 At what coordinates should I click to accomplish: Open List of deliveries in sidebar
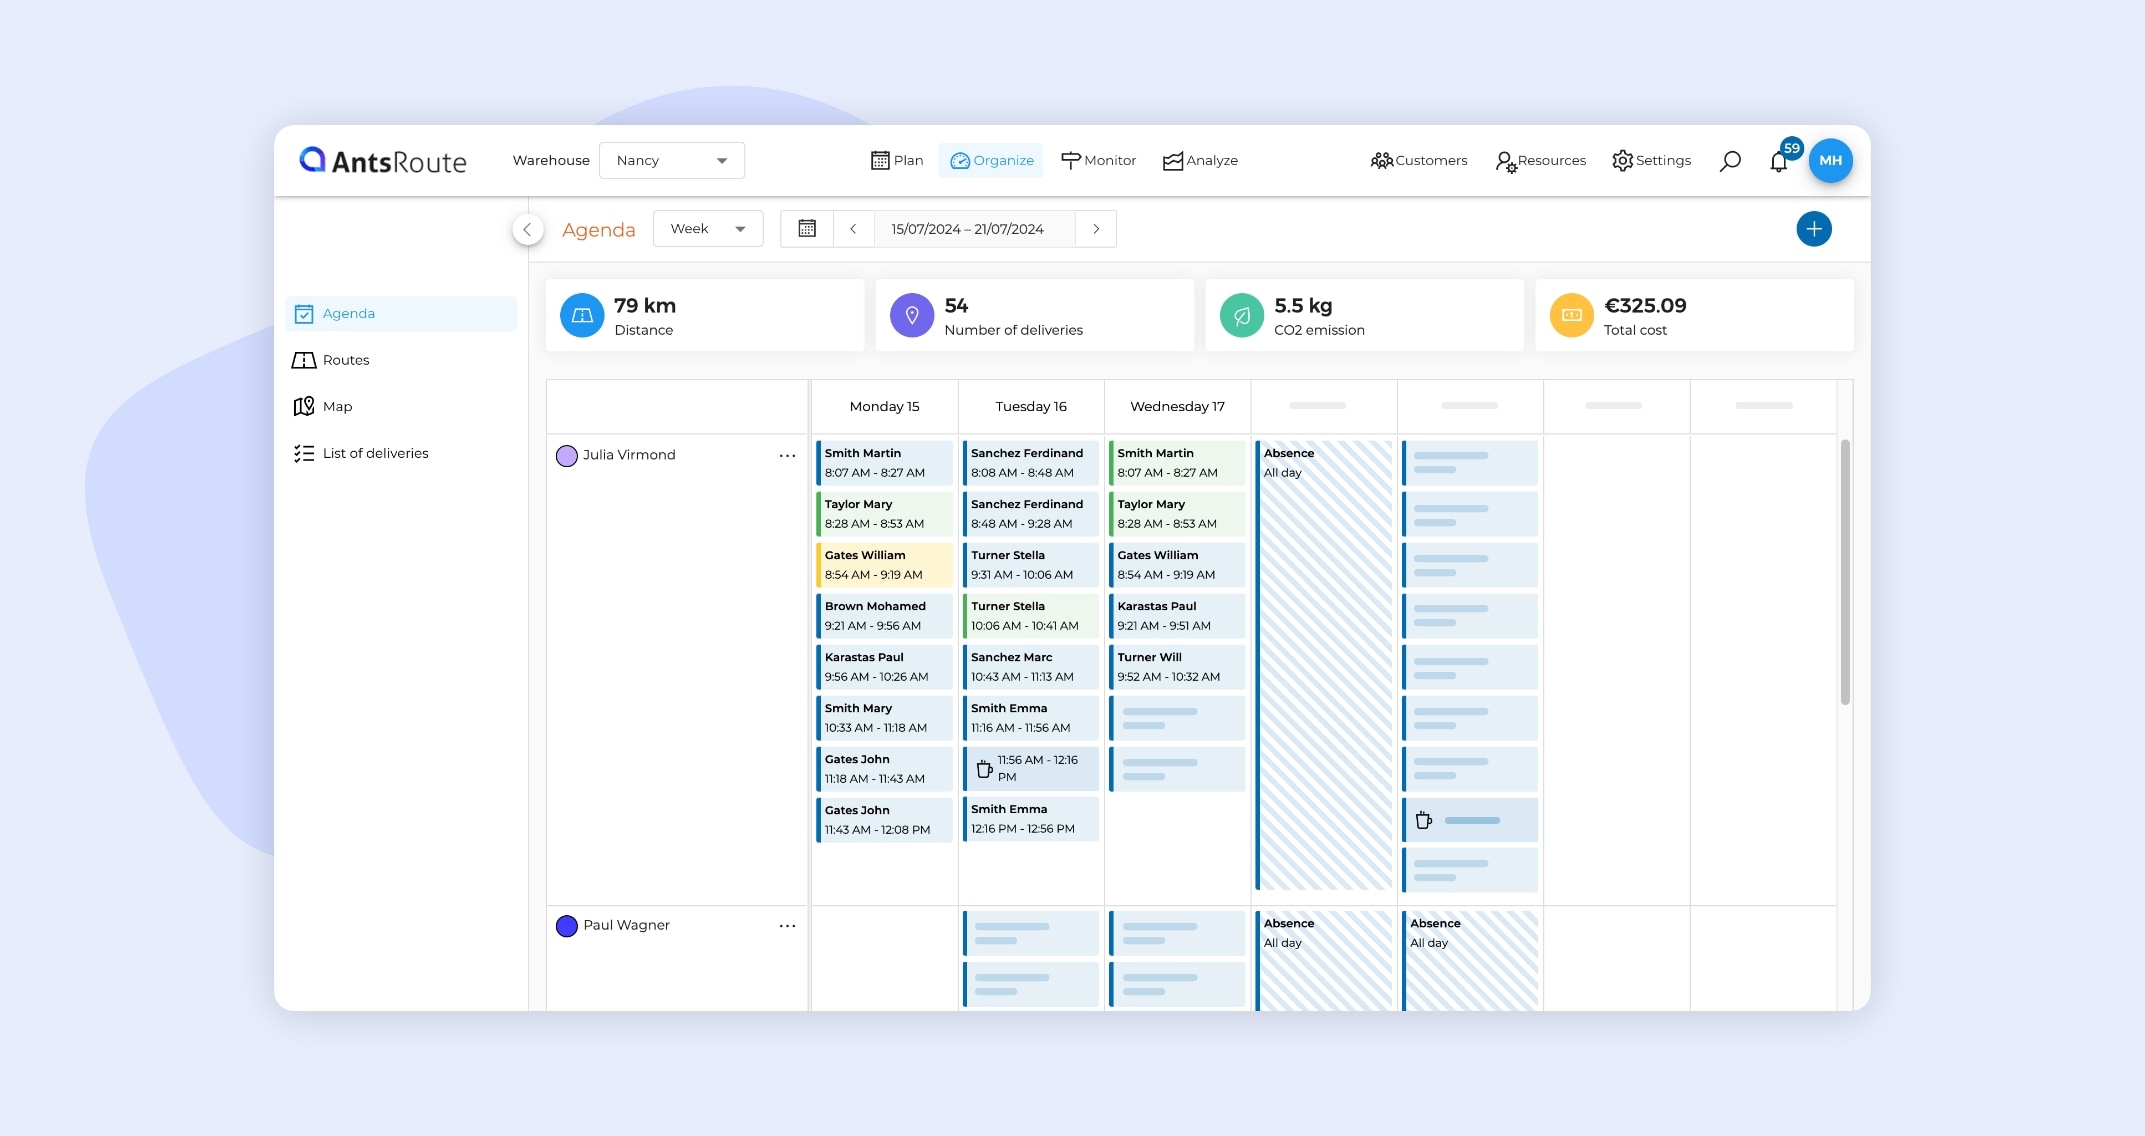tap(375, 453)
